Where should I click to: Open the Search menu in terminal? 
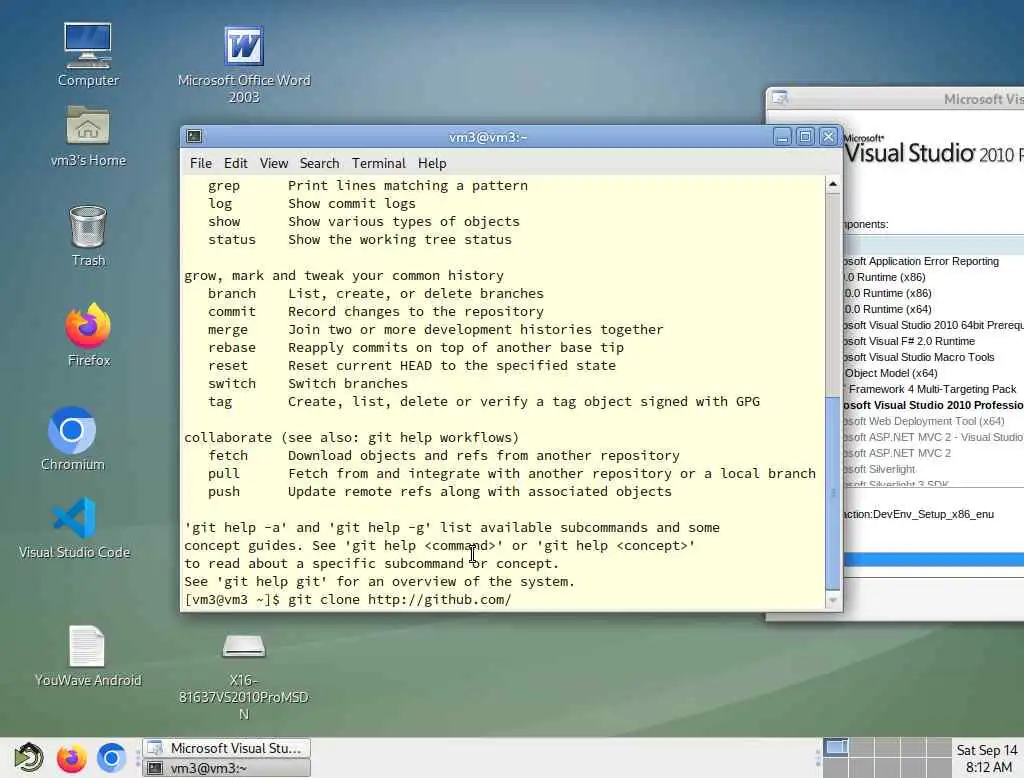[x=319, y=163]
